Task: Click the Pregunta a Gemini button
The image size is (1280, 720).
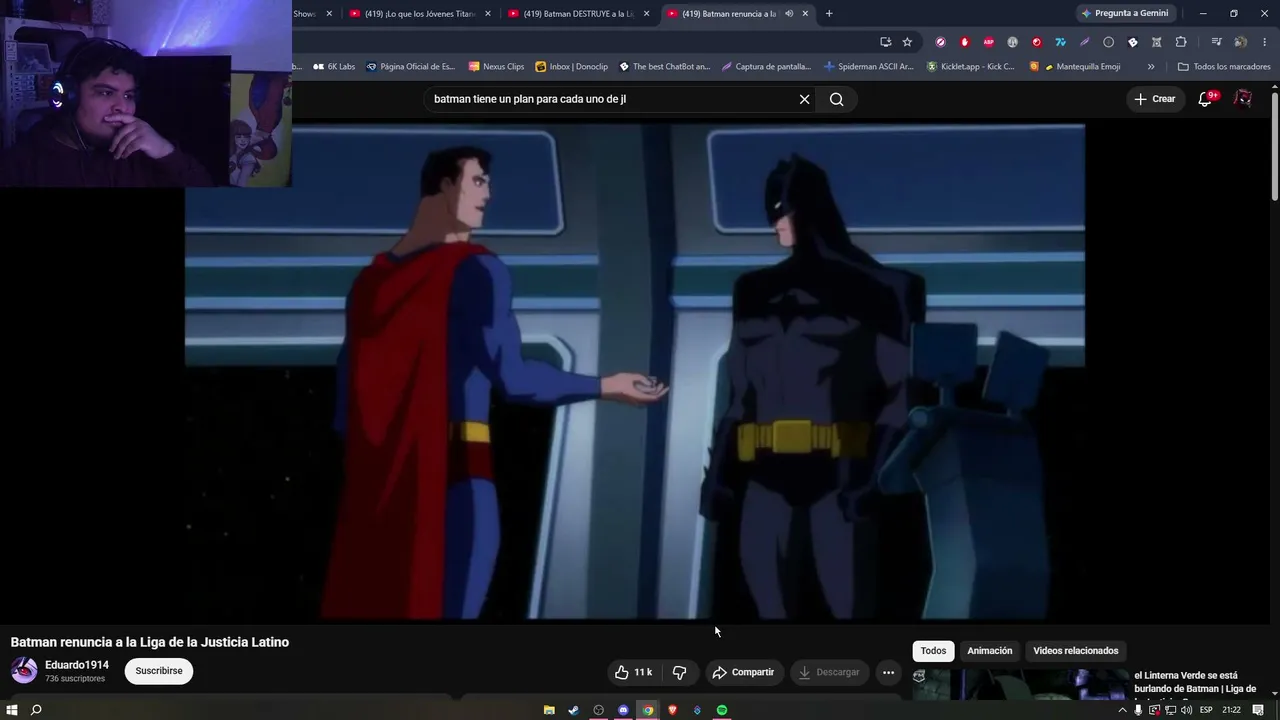Action: 1125,13
